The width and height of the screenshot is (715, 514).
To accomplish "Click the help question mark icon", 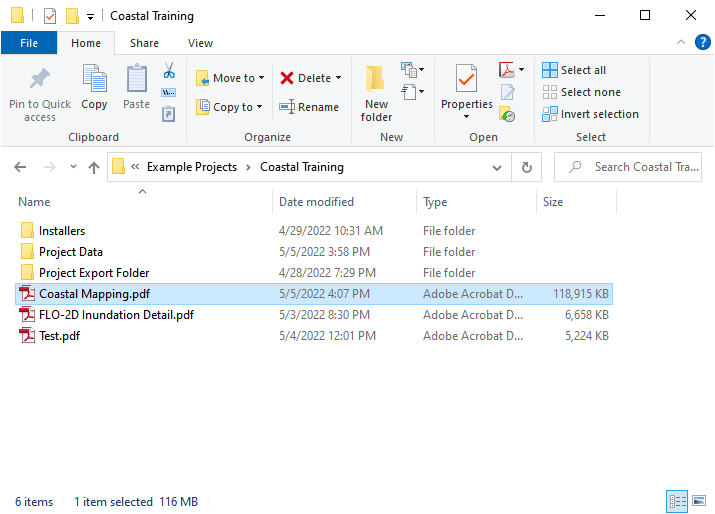I will coord(702,43).
